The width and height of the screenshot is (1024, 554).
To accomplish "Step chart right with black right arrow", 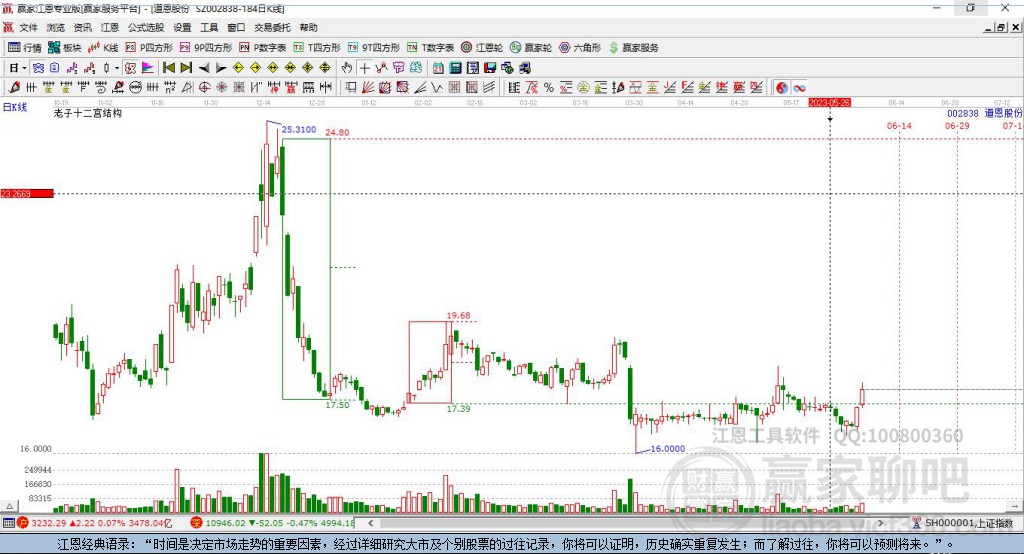I will point(221,68).
